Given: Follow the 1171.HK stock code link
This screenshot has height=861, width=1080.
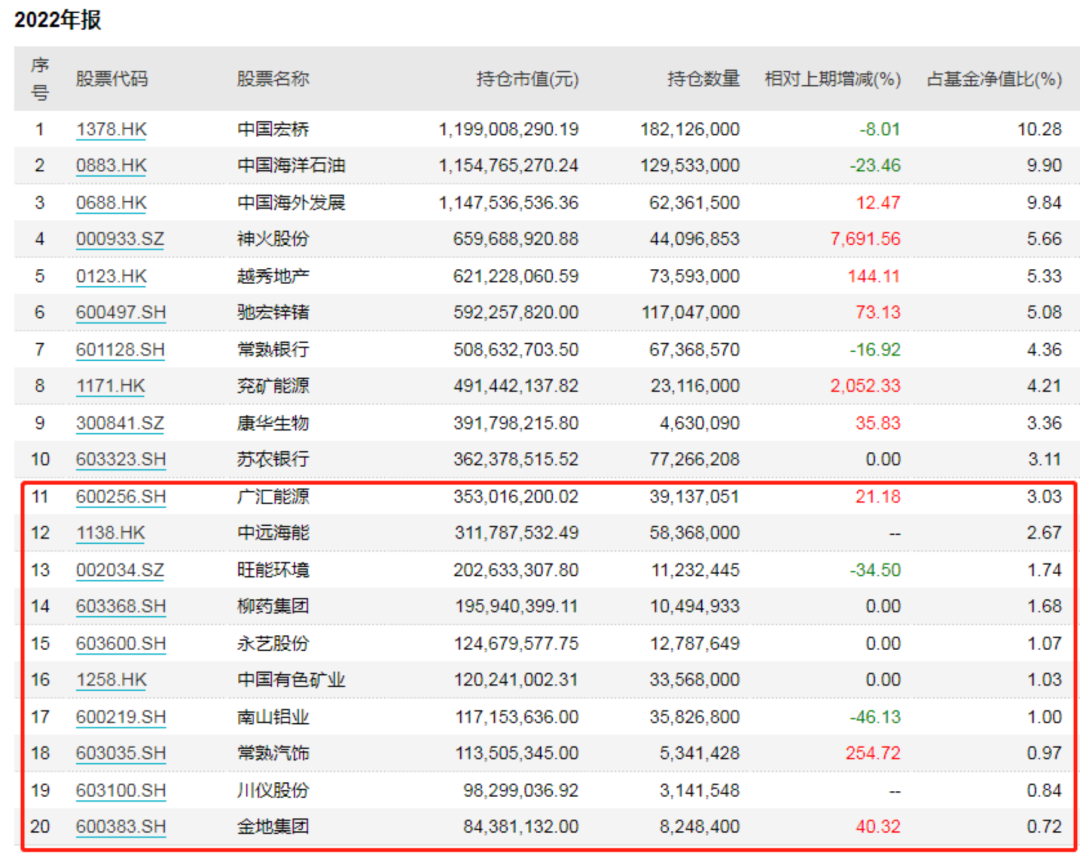Looking at the screenshot, I should coord(111,386).
